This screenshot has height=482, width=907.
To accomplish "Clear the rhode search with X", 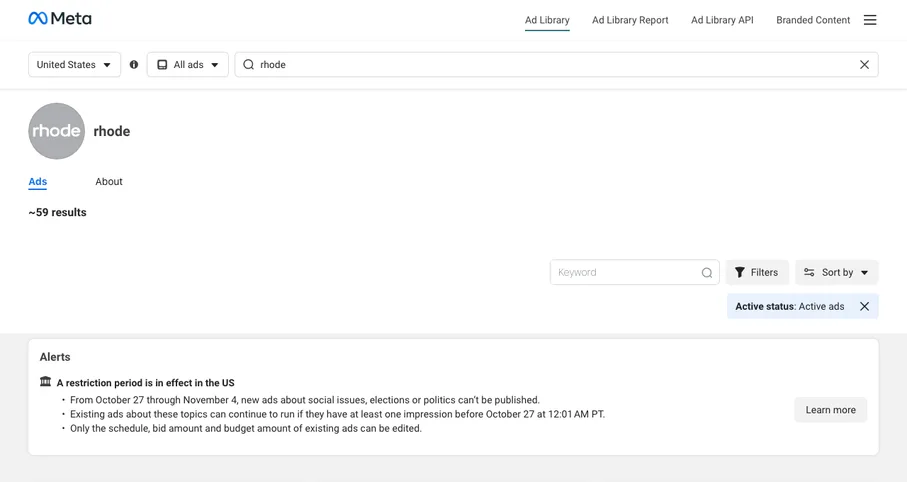I will pyautogui.click(x=864, y=65).
